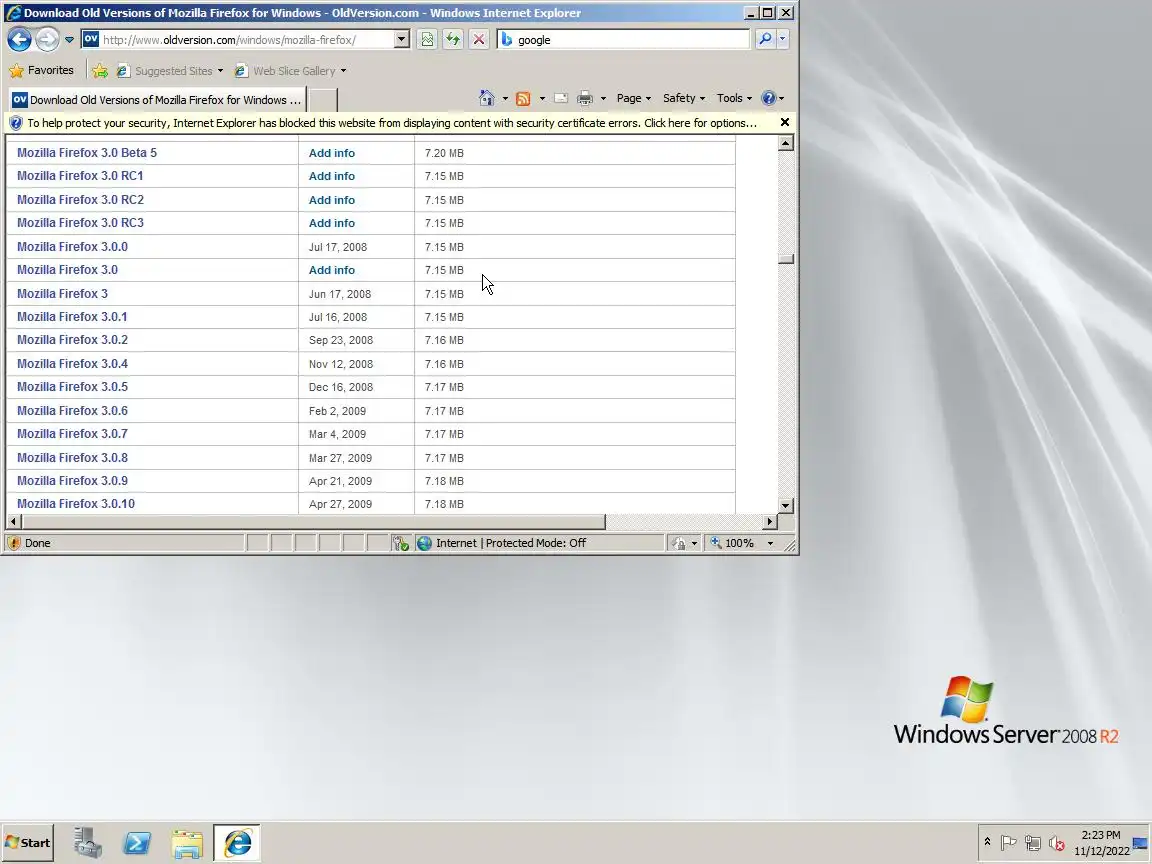The image size is (1152, 864).
Task: Click Internet Explorer taskbar button
Action: (x=237, y=843)
